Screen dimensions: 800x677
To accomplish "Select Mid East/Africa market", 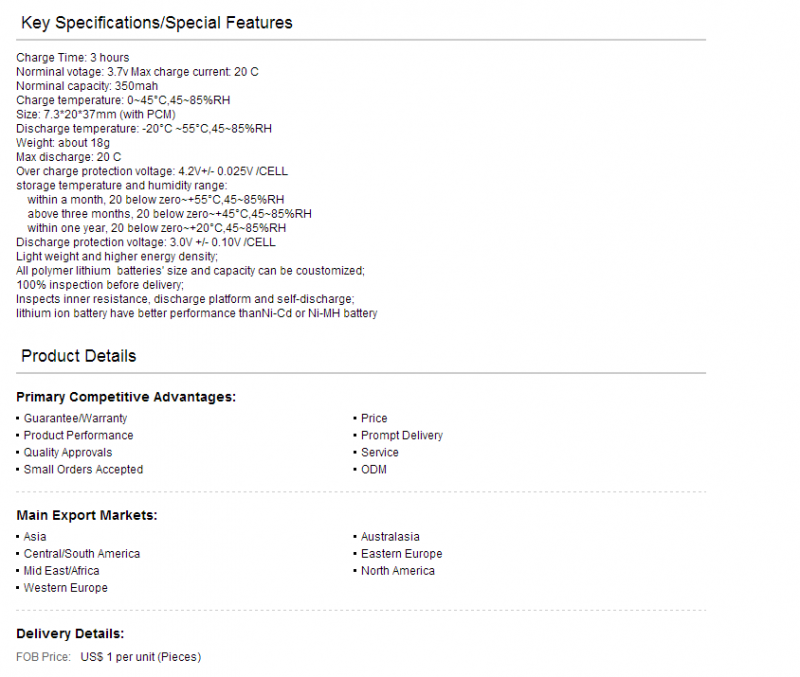I will (x=61, y=571).
